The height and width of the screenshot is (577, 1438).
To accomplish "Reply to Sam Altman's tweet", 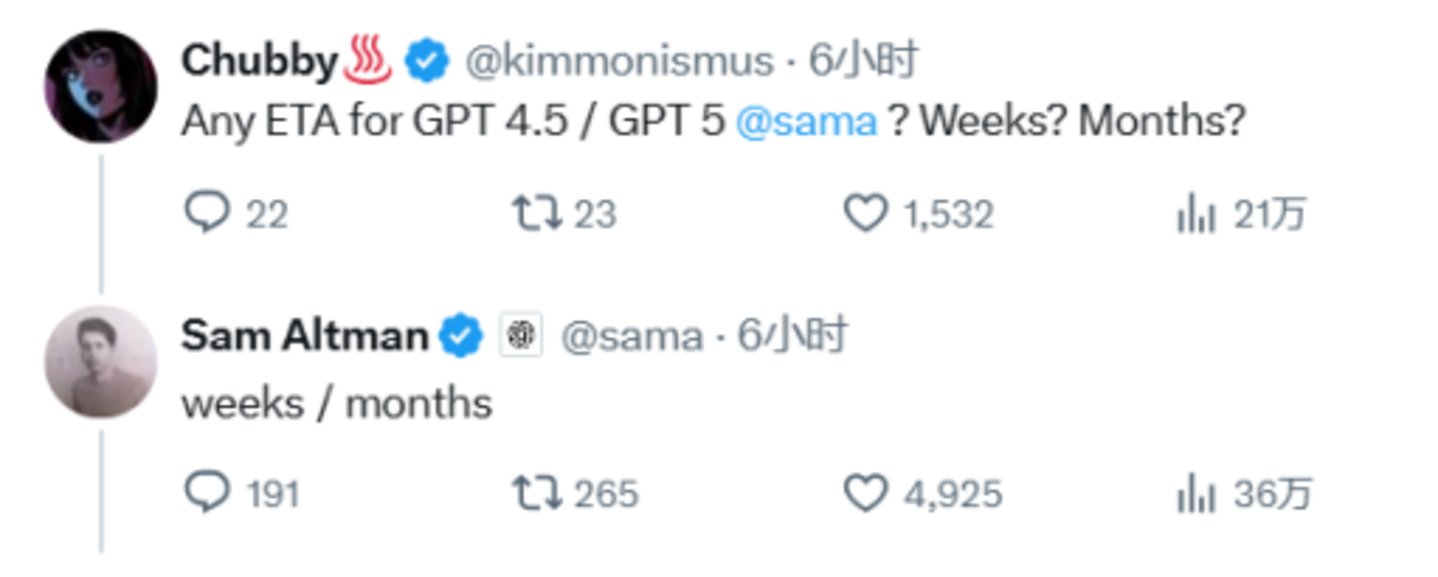I will click(x=207, y=494).
